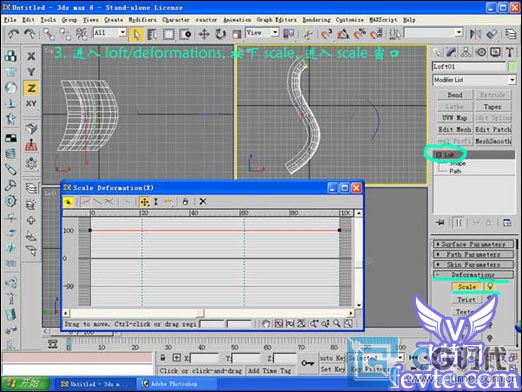522x392 pixels.
Task: Select Move Control Point tool in Scale Deformation
Action: pyautogui.click(x=145, y=202)
